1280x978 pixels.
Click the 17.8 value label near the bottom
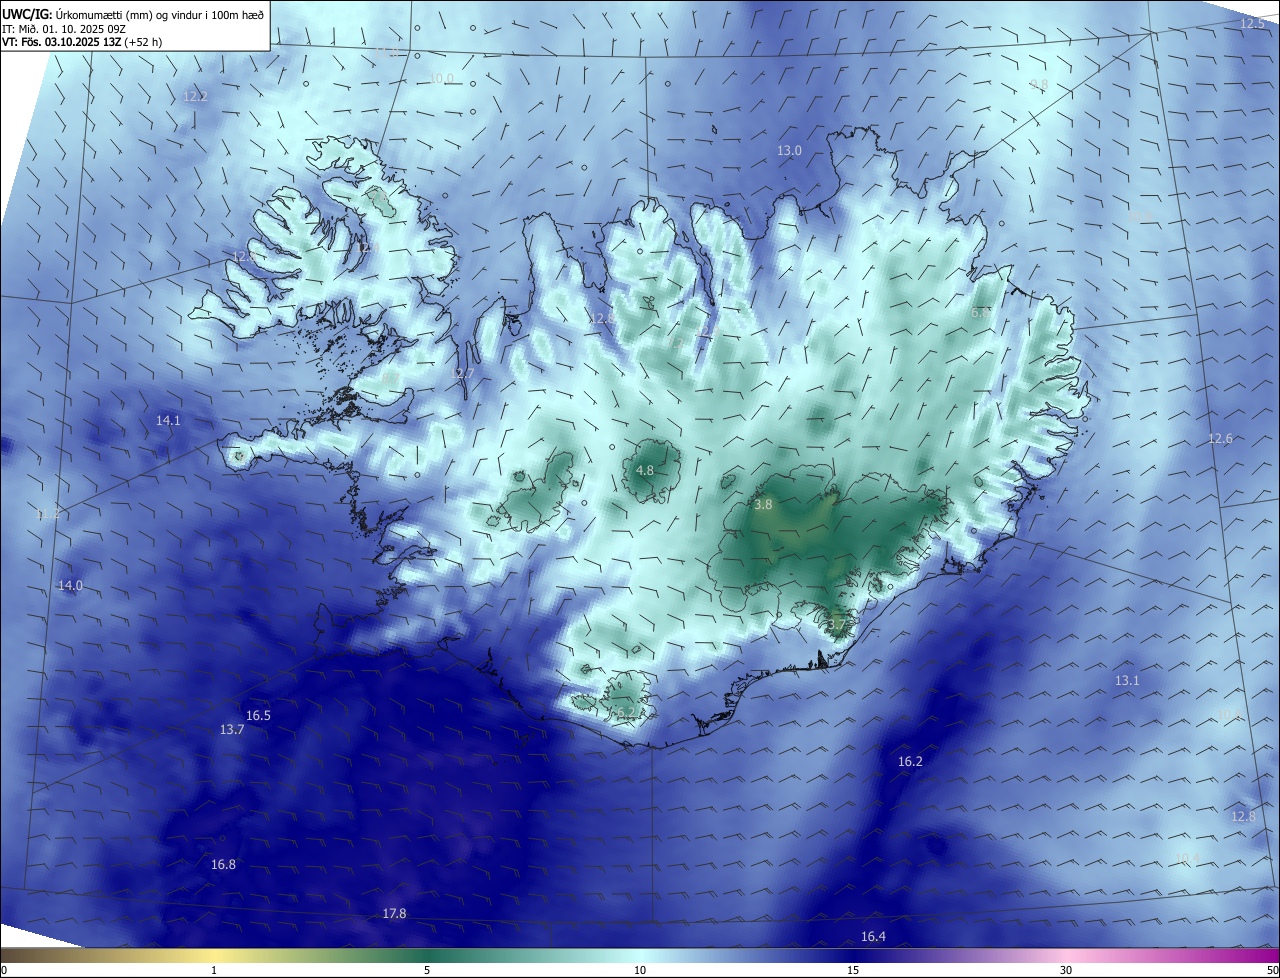click(394, 914)
